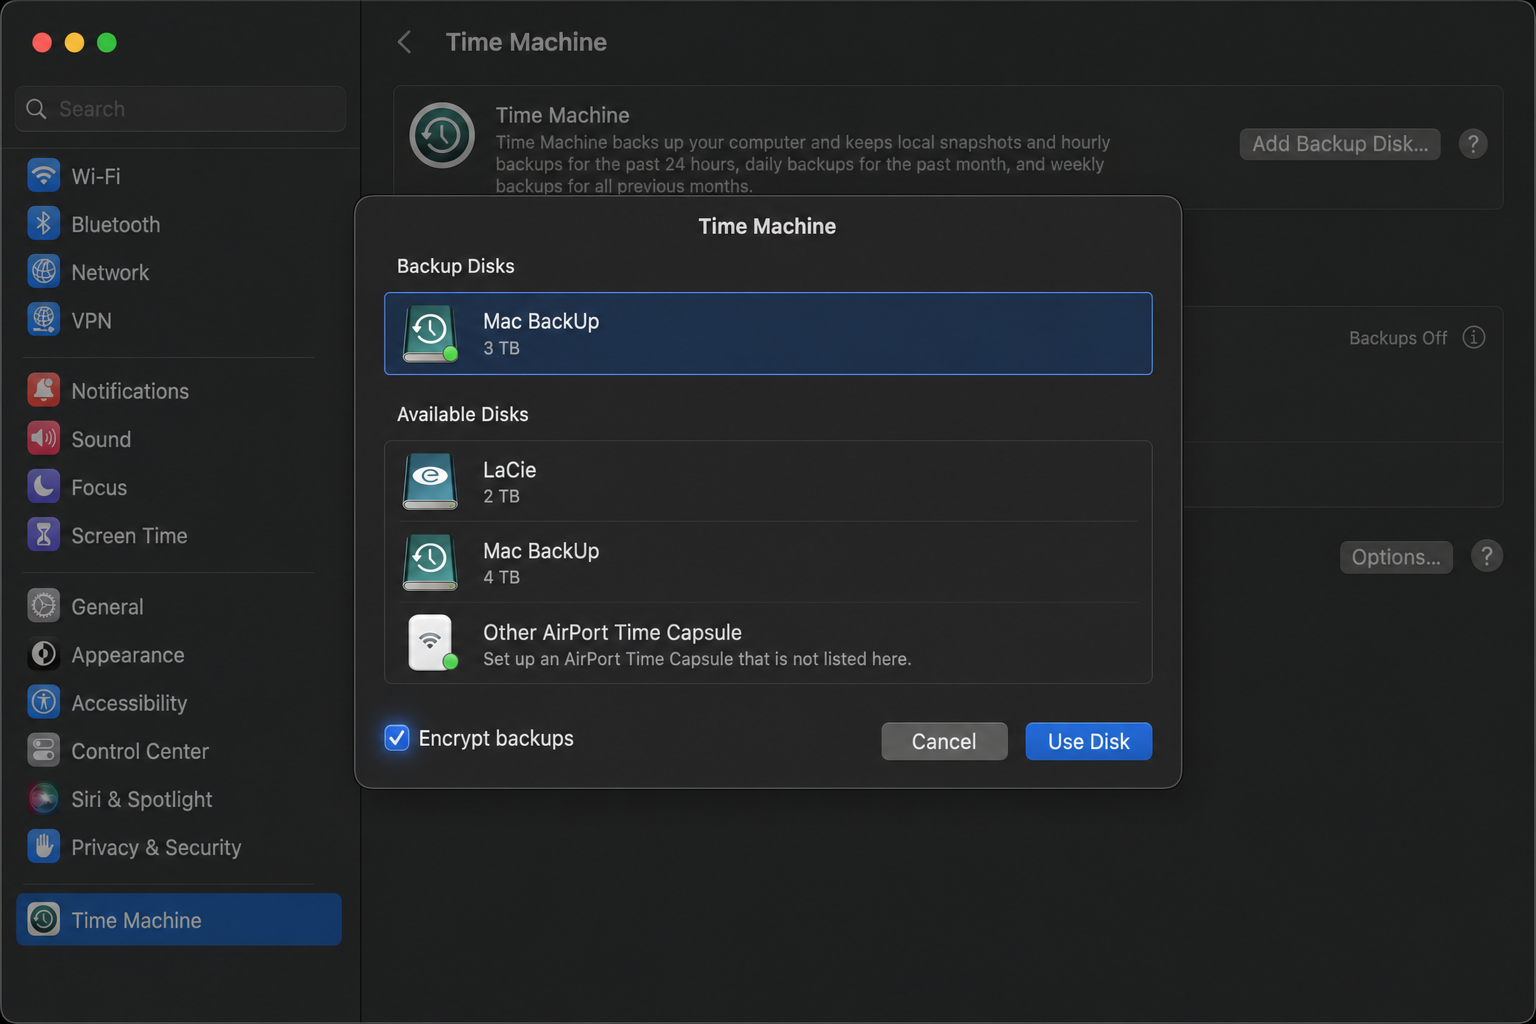Click the 'Backup Disks' heading
This screenshot has width=1536, height=1024.
pos(455,266)
